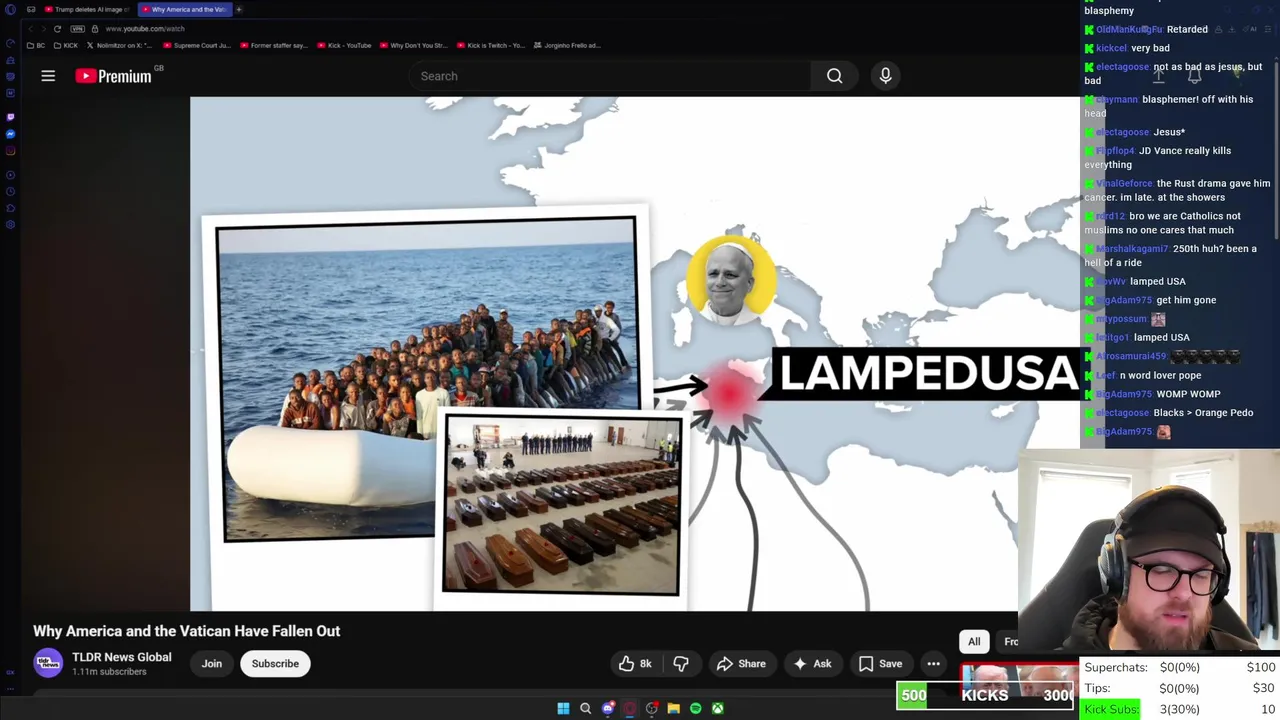Focus the YouTube search field
Screen dimensions: 1280x720
pyautogui.click(x=612, y=76)
